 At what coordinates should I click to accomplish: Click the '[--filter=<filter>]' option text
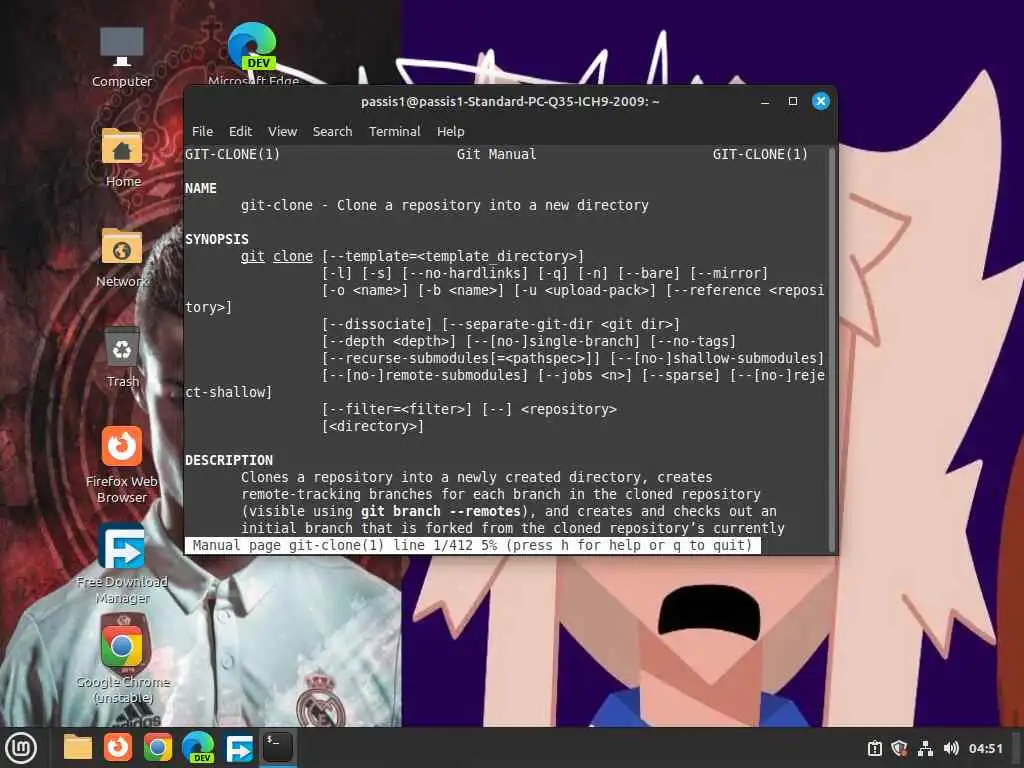(x=396, y=409)
